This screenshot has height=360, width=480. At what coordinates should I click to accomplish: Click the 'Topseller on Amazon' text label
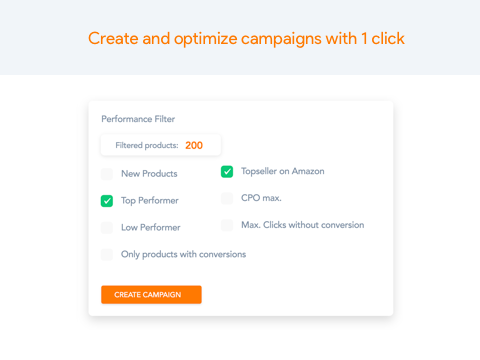tap(283, 171)
